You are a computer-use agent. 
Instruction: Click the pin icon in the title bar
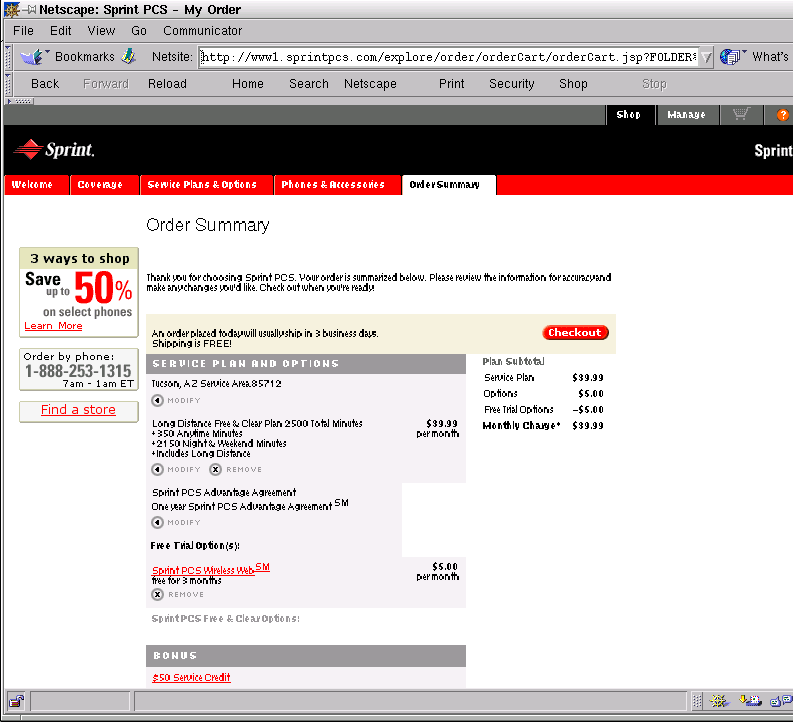31,9
